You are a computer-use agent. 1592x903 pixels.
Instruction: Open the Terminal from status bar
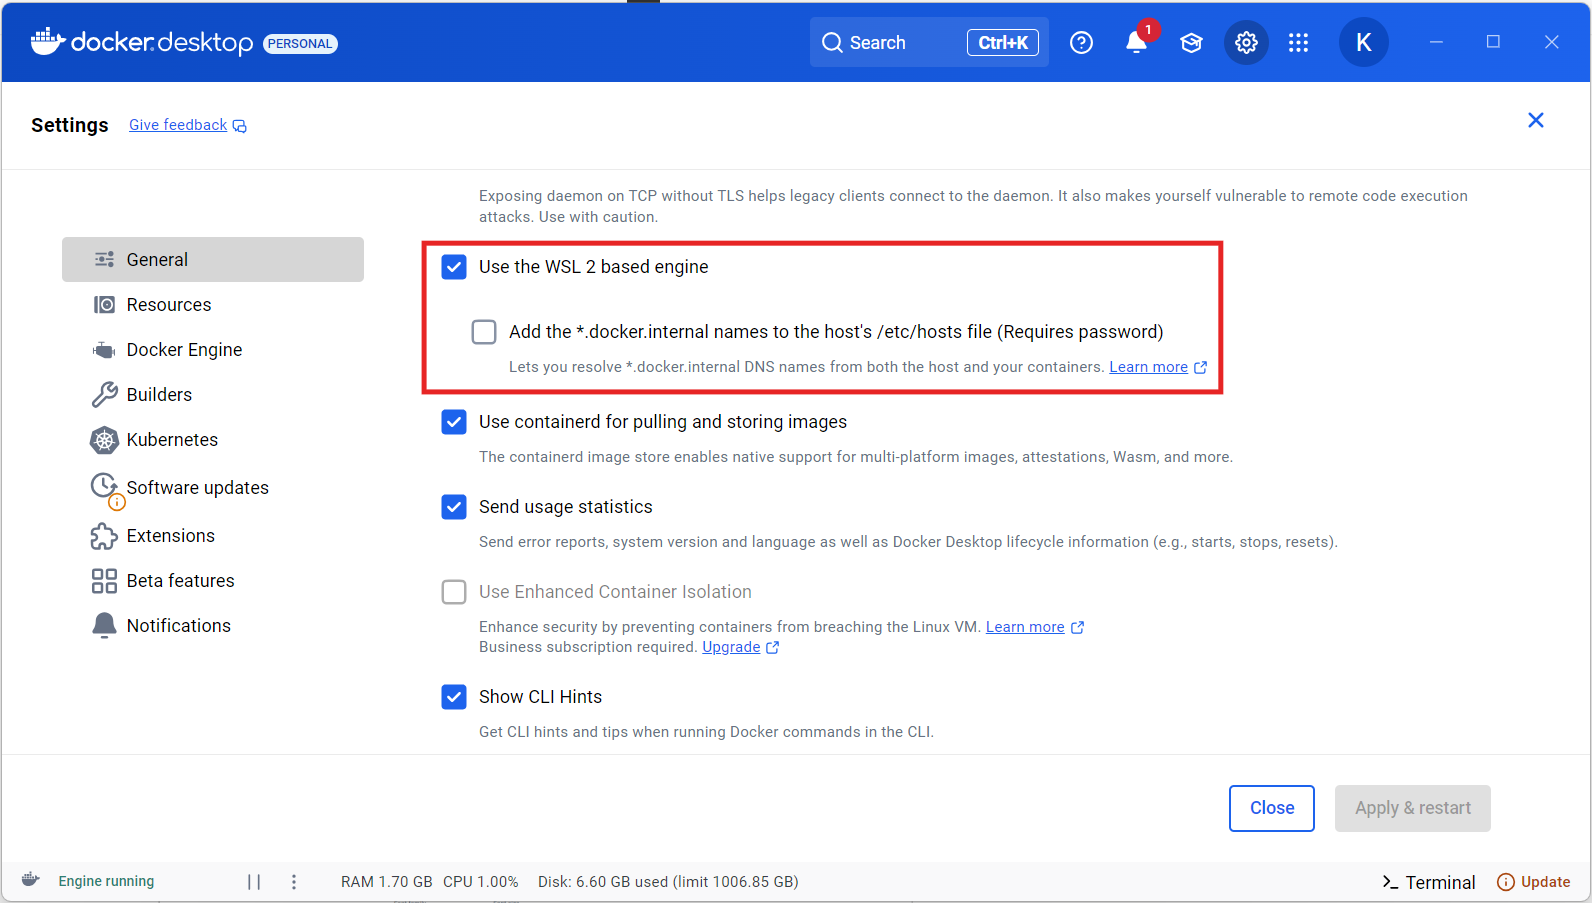point(1428,882)
